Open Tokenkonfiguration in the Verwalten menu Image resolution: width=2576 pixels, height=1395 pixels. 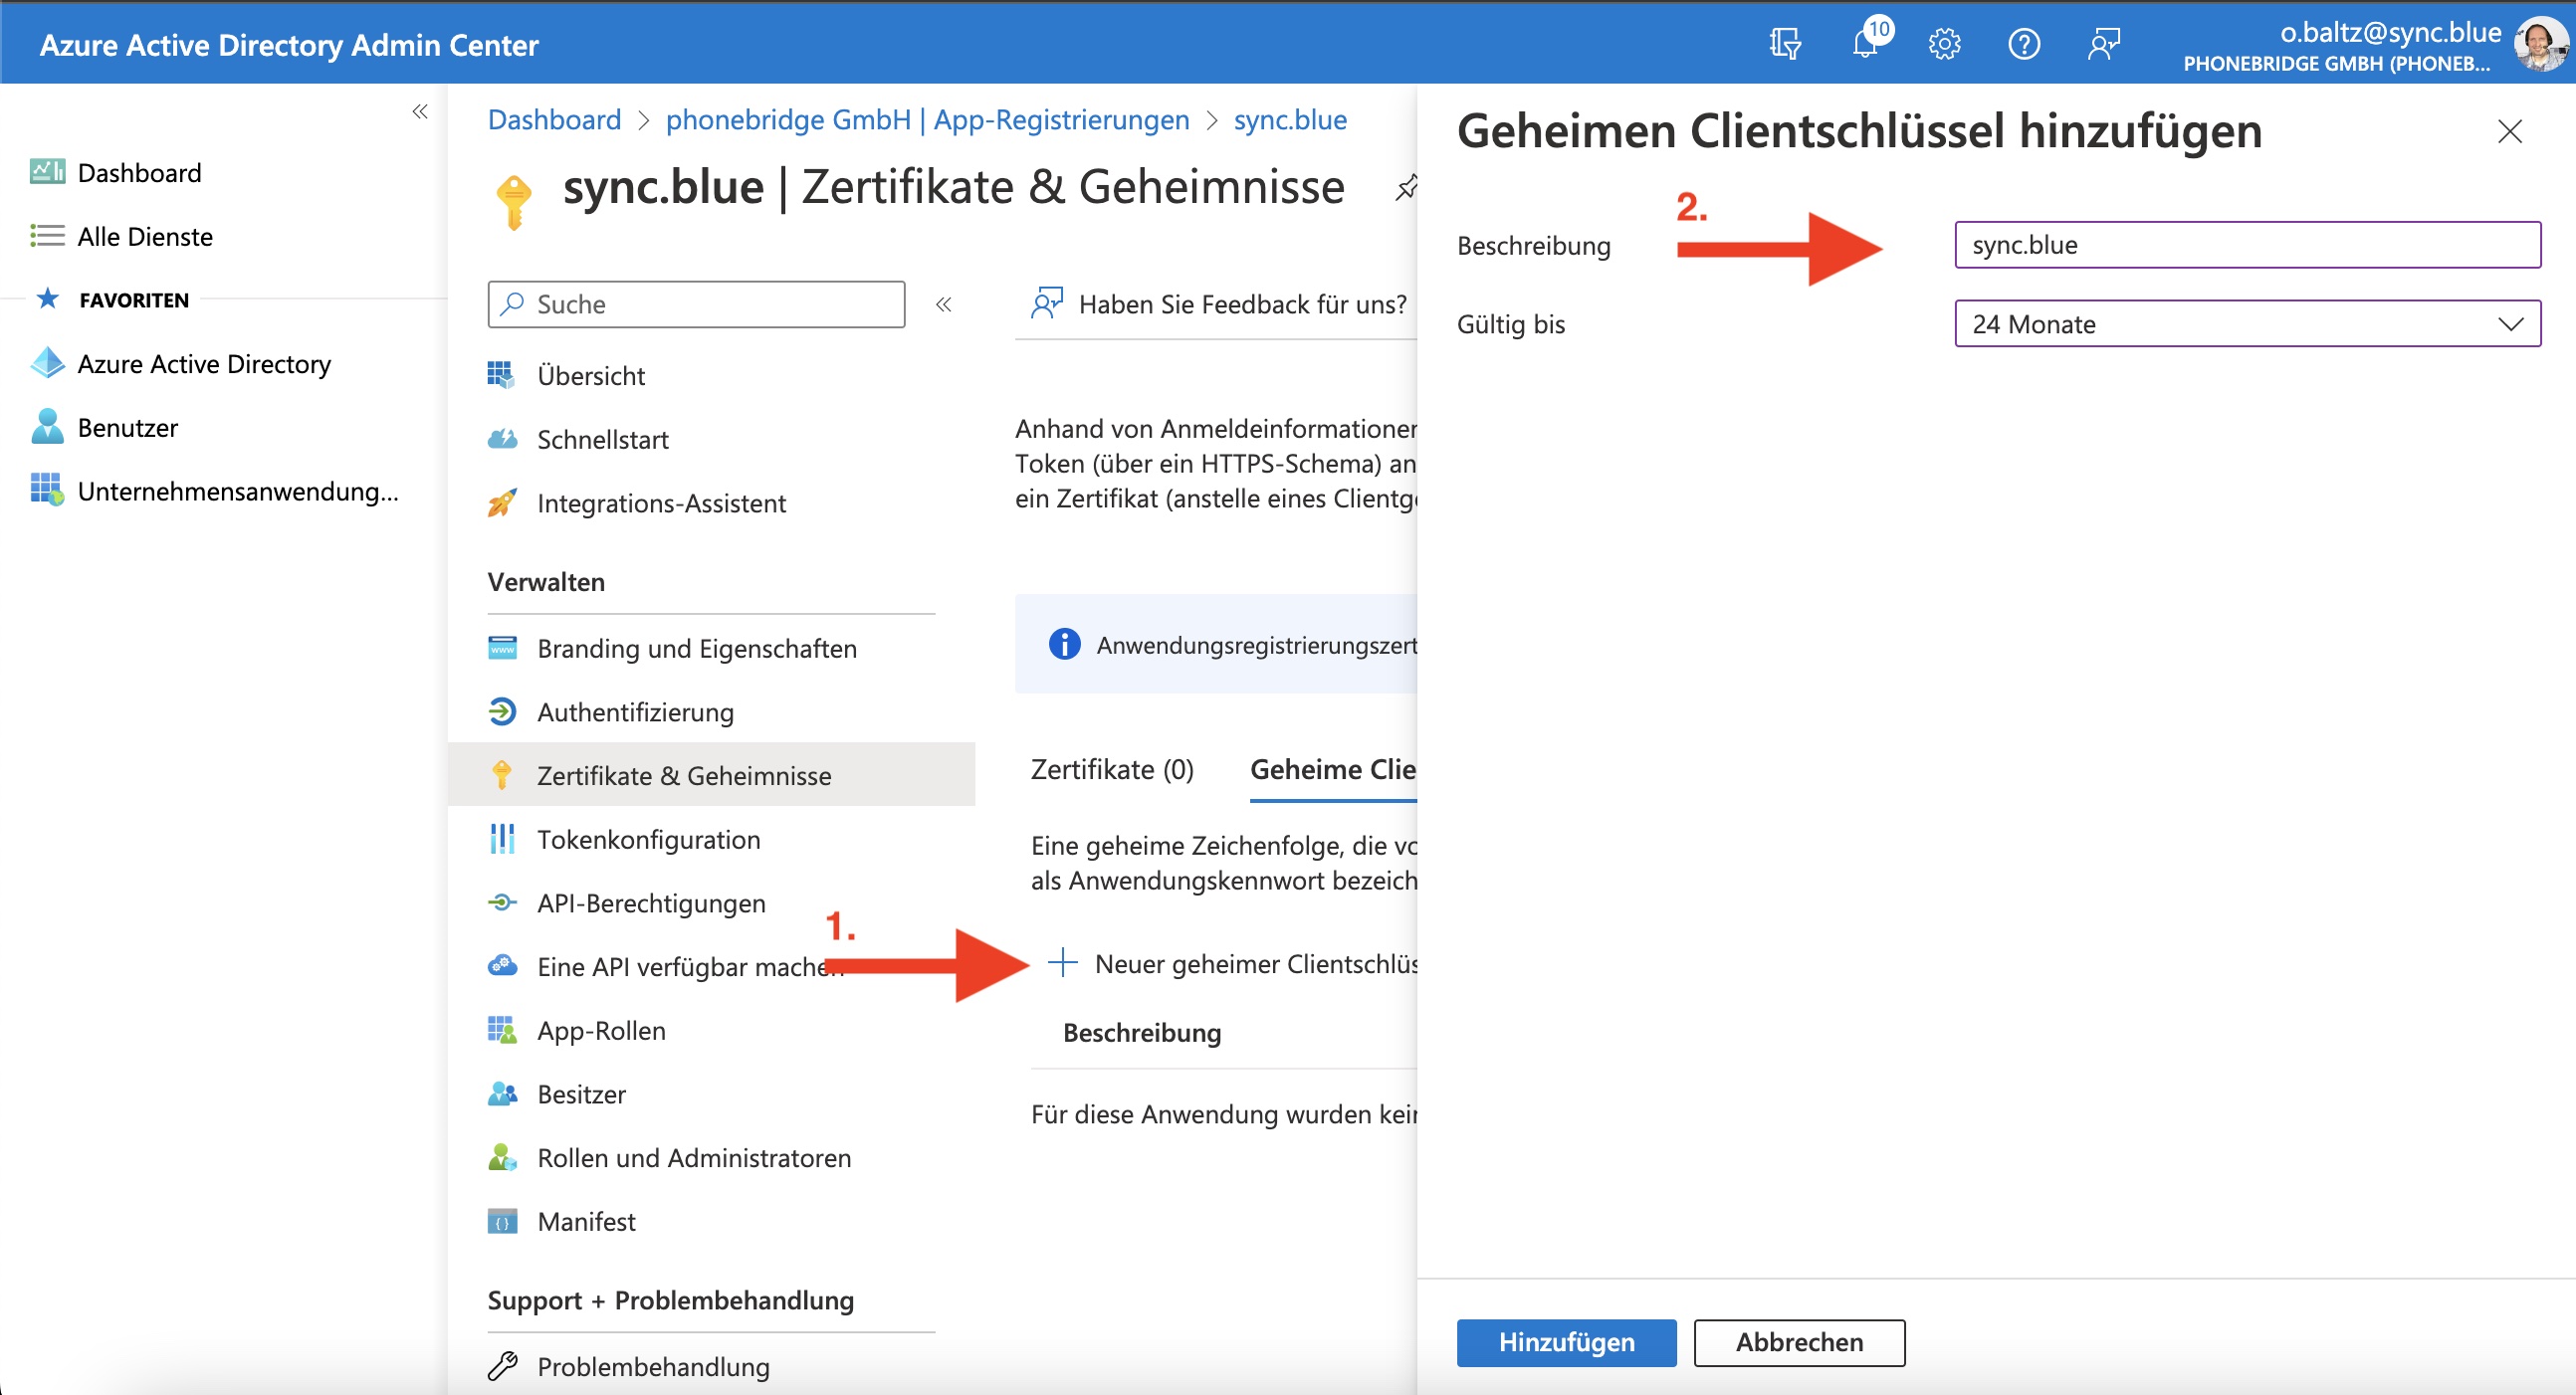[648, 839]
